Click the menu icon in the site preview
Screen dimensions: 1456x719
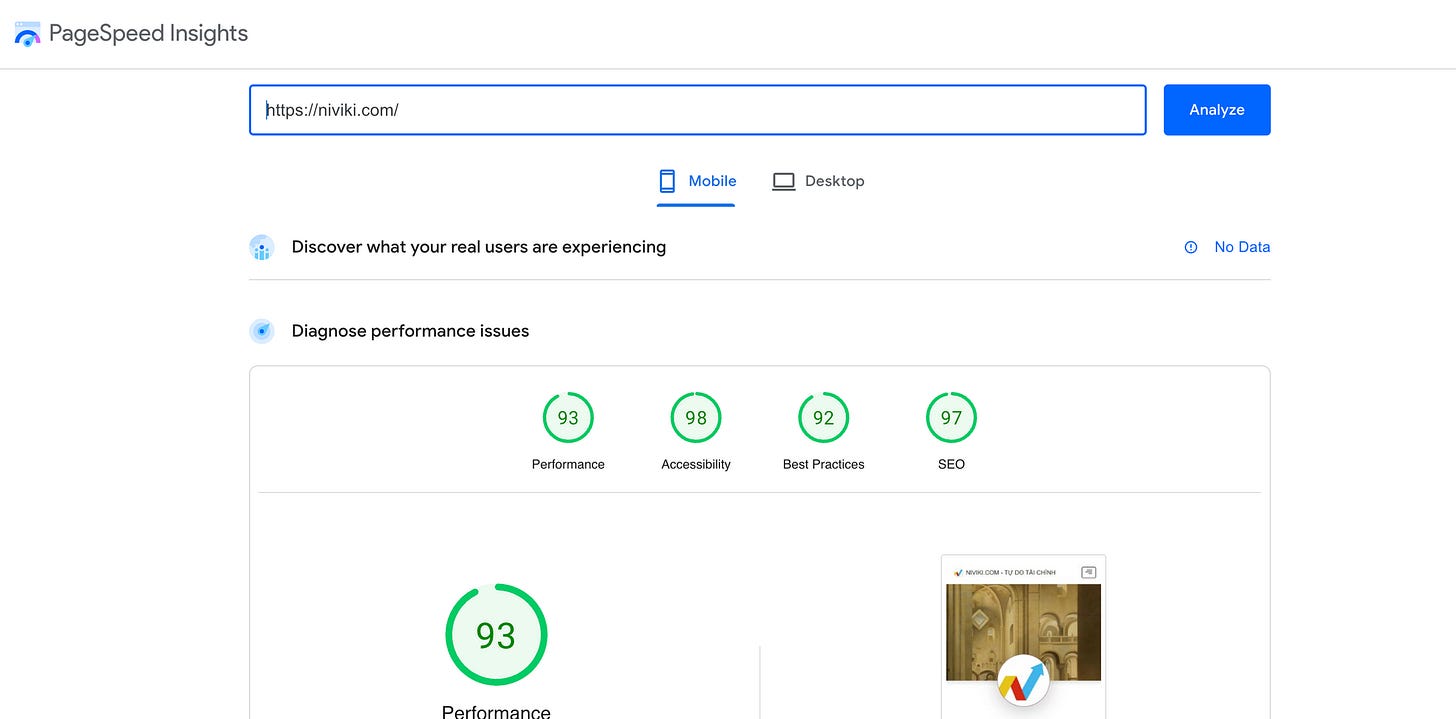(x=1089, y=572)
